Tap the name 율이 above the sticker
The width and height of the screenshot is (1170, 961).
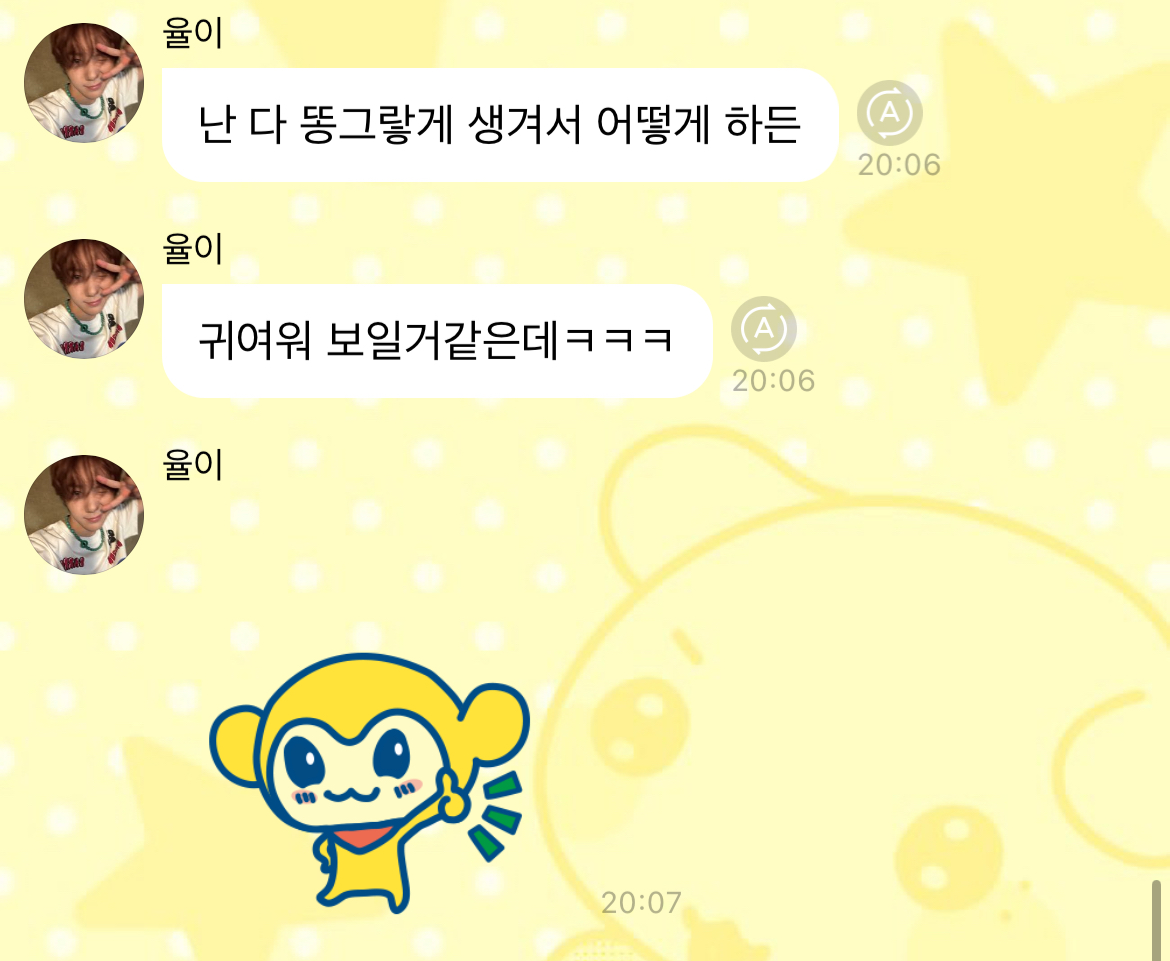pyautogui.click(x=193, y=465)
